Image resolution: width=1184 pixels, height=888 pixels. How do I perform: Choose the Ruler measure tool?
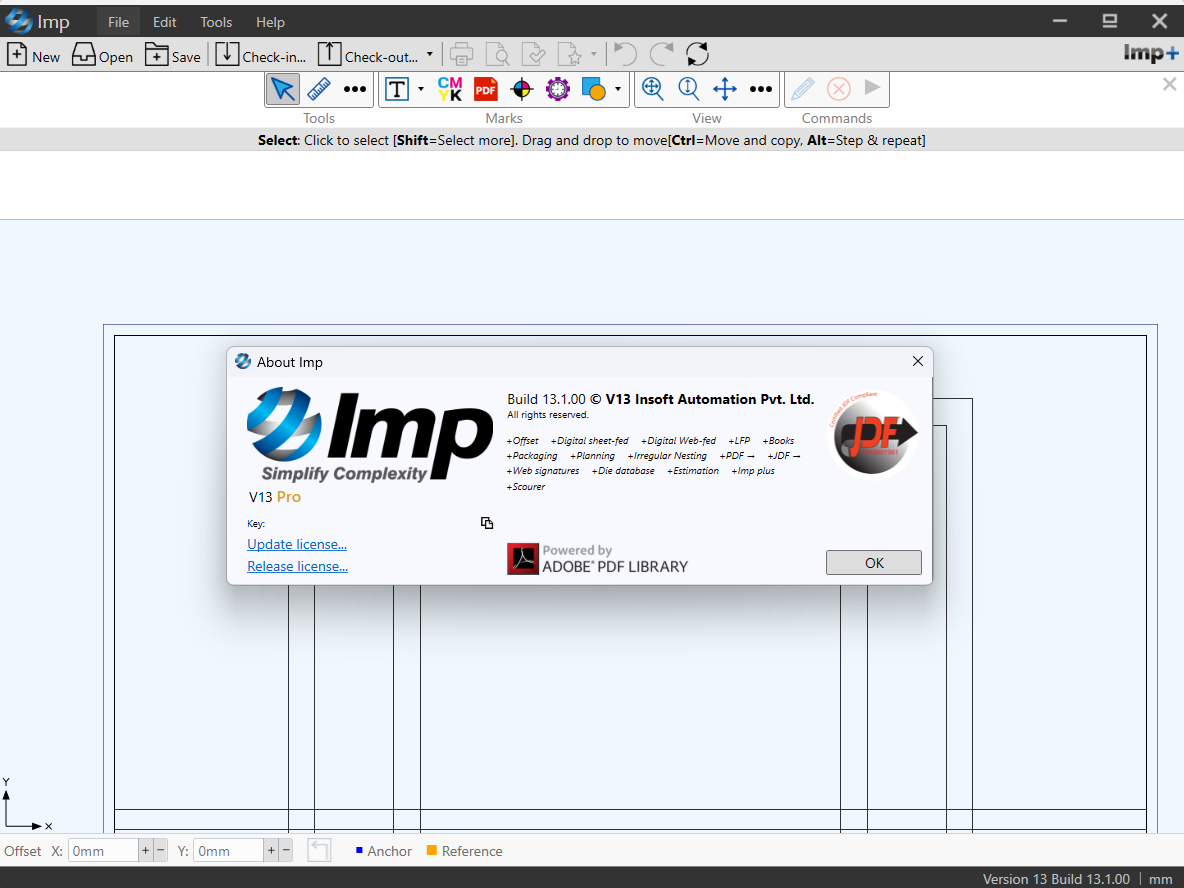point(319,89)
